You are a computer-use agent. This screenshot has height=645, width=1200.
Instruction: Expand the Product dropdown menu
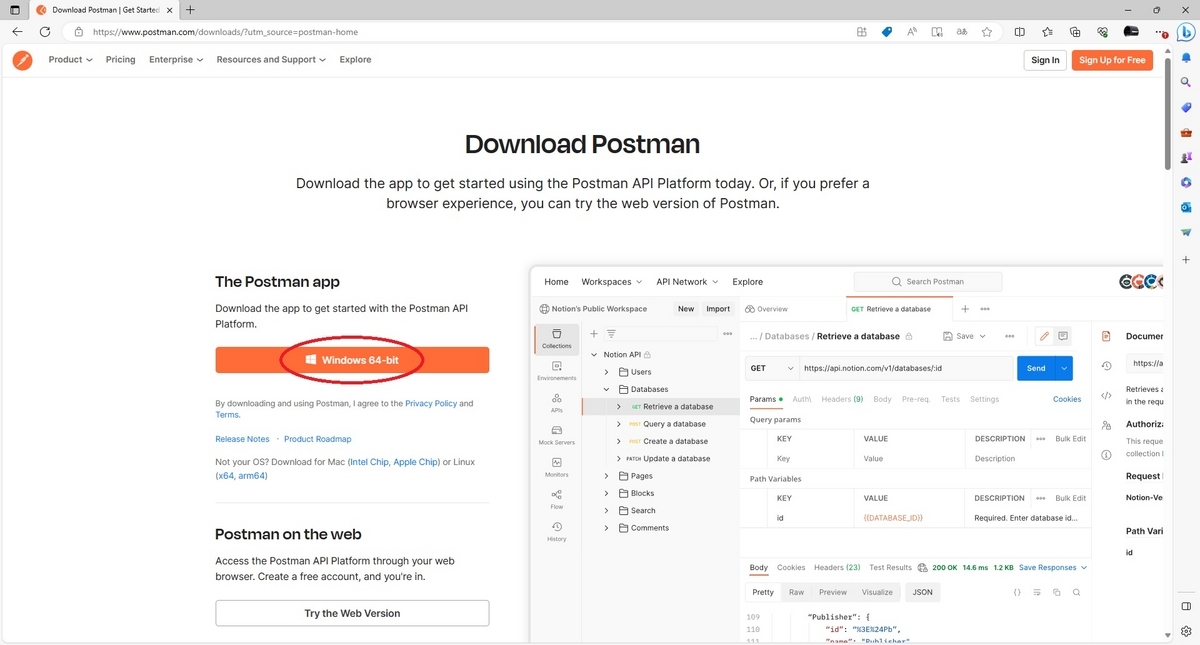(70, 60)
